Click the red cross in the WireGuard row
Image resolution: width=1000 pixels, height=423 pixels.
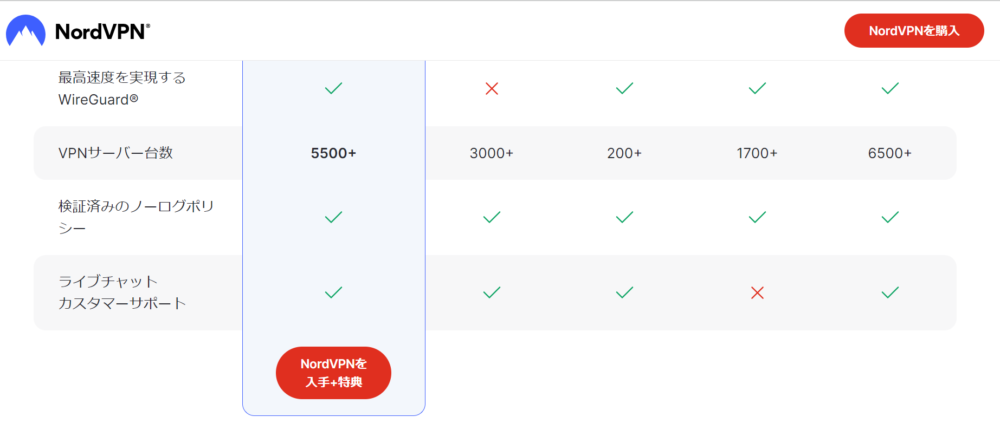tap(491, 89)
